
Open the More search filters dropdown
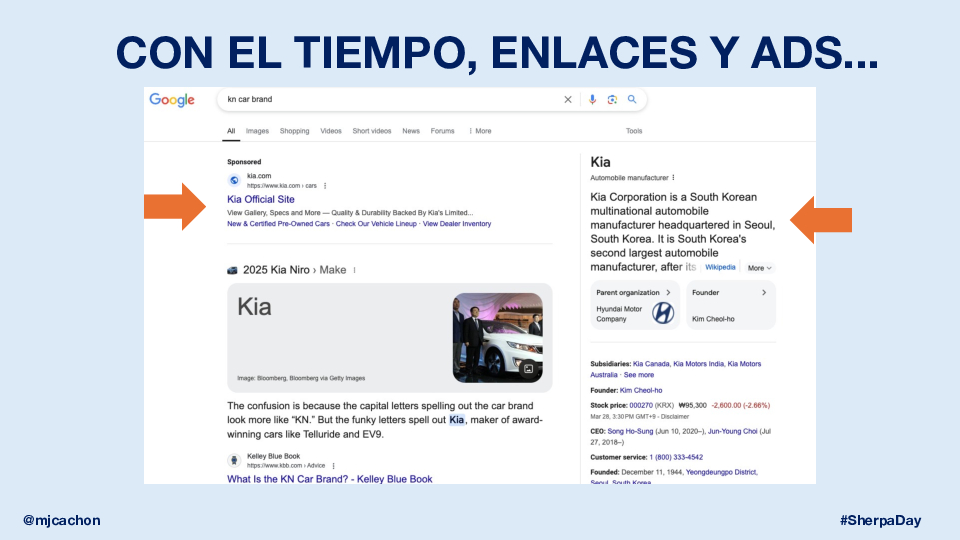(481, 131)
